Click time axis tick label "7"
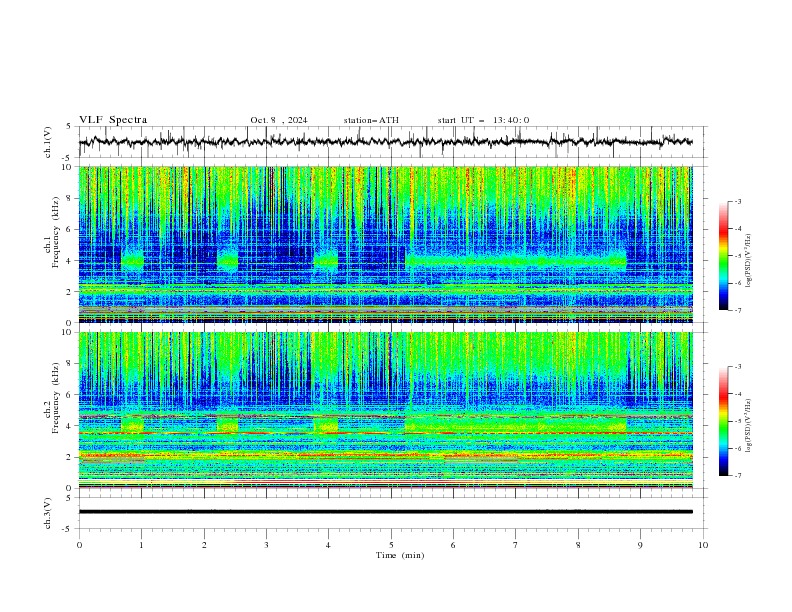This screenshot has height=612, width=792. click(516, 545)
